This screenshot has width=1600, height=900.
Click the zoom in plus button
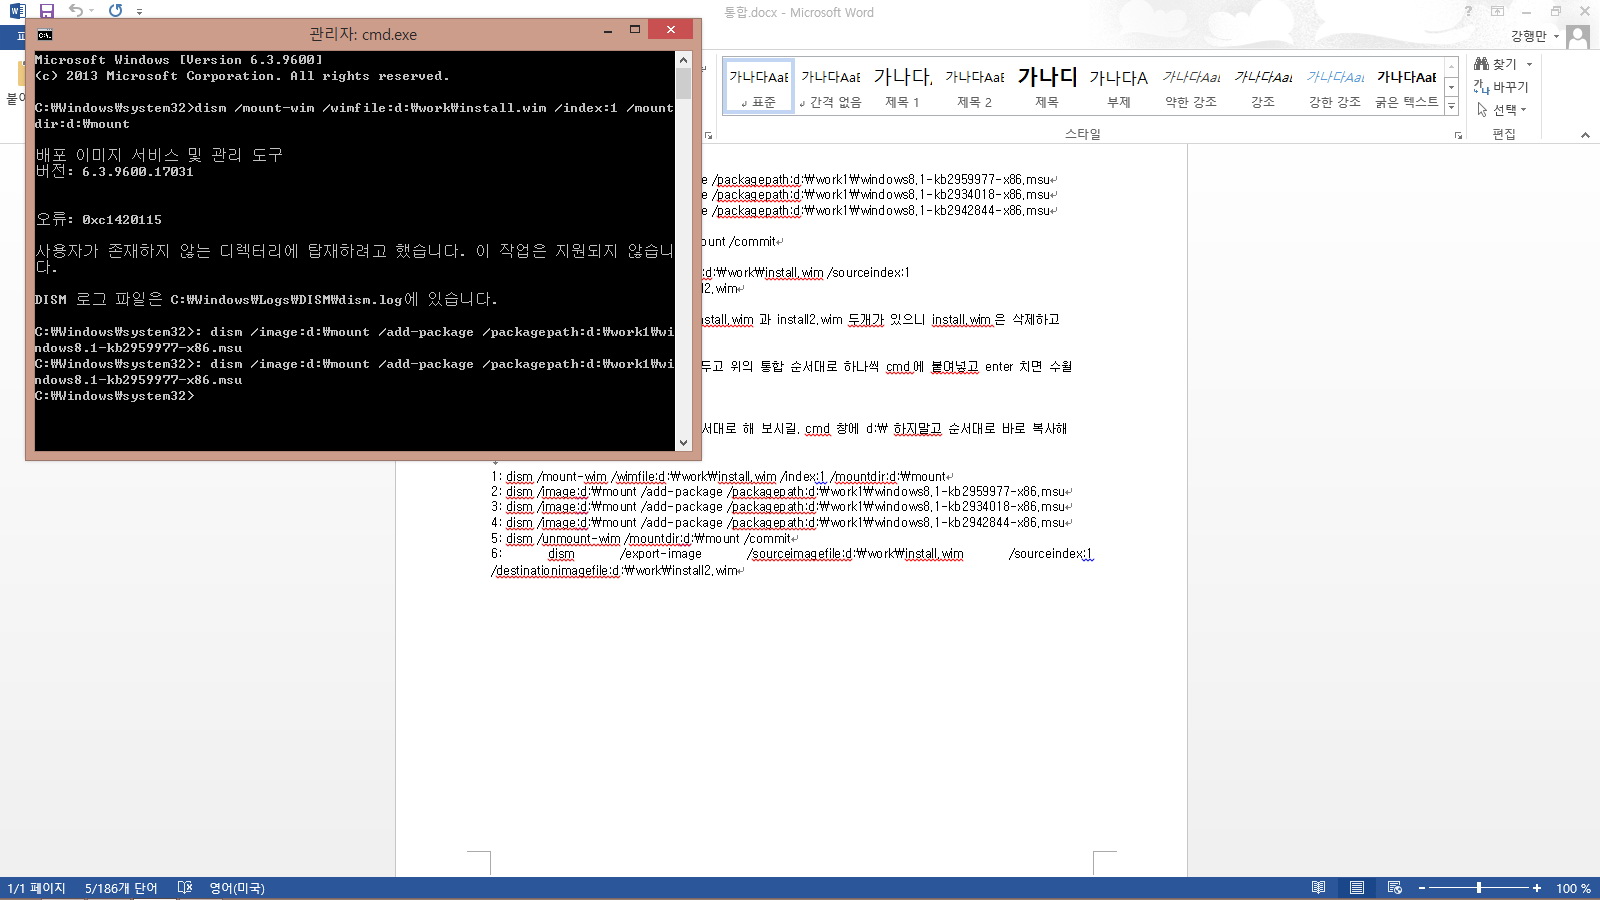1537,888
